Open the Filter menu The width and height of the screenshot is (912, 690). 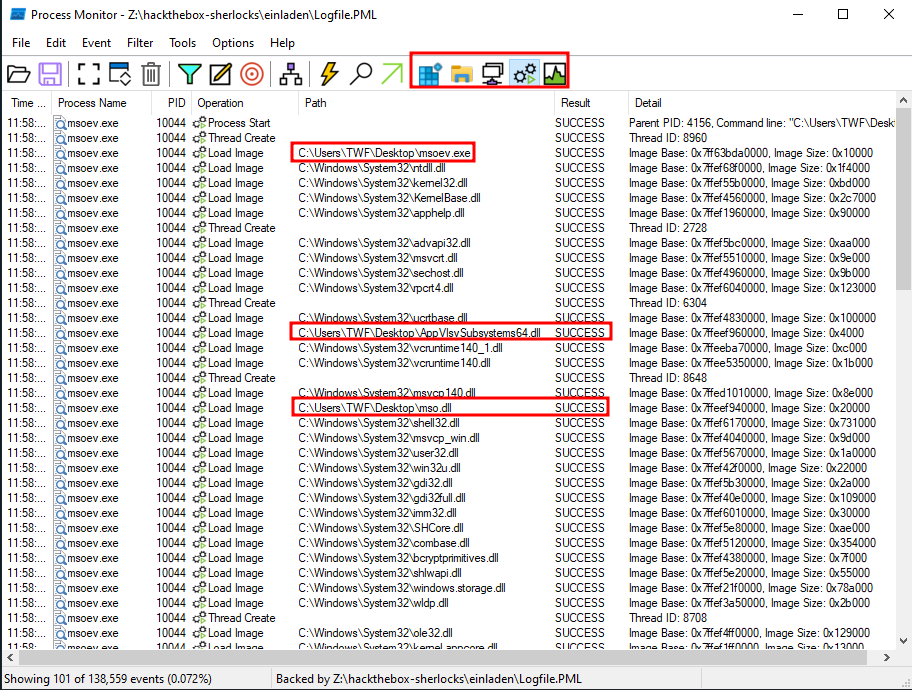(x=140, y=43)
